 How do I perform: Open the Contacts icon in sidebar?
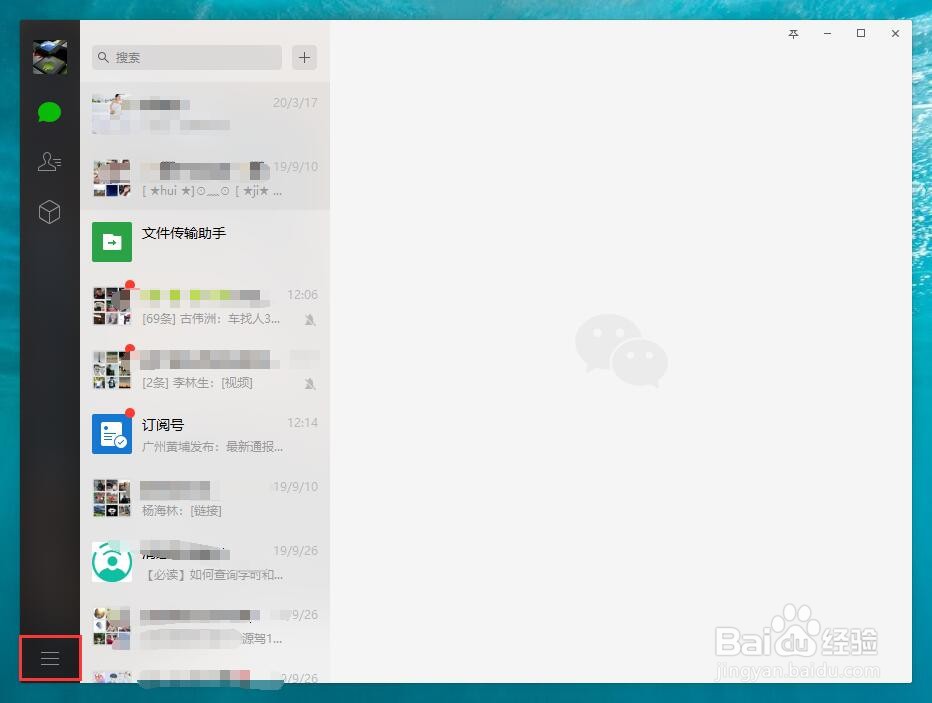click(50, 162)
